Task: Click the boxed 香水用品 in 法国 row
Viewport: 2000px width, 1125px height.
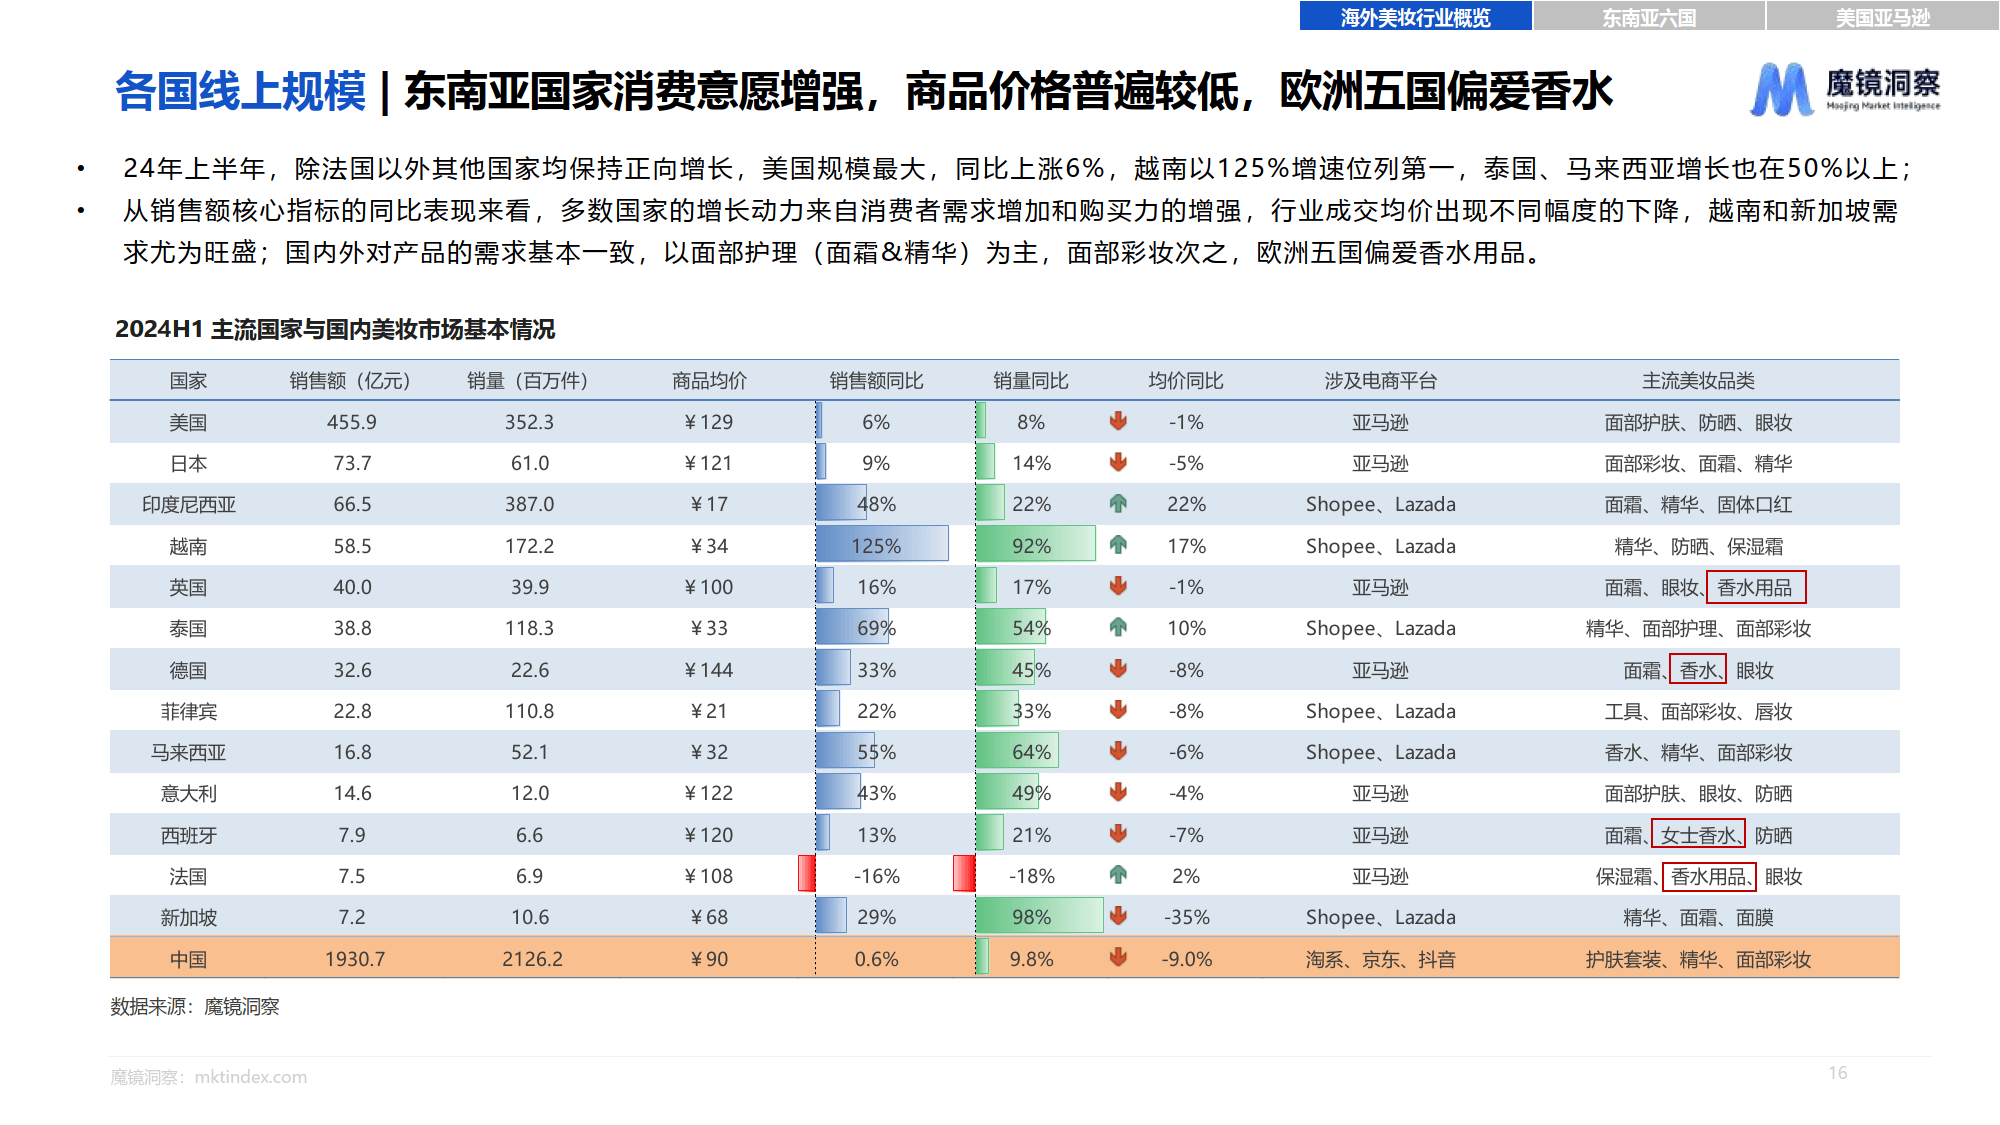Action: [1709, 876]
